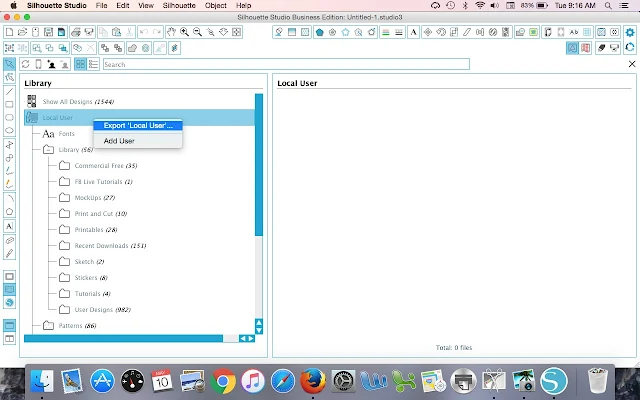Choose Add User from context menu
The image size is (640, 400).
[138, 141]
